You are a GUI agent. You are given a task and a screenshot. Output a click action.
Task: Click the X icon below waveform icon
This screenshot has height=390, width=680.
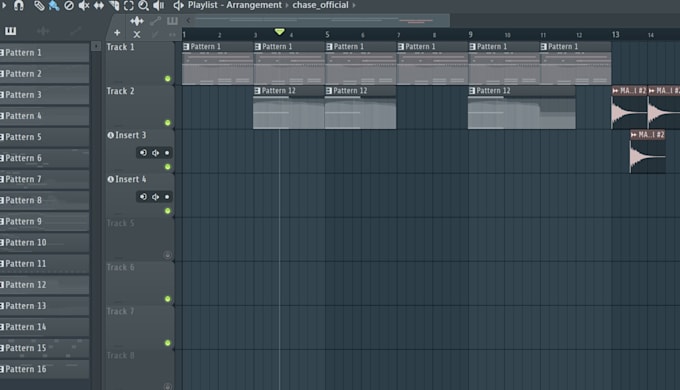137,34
